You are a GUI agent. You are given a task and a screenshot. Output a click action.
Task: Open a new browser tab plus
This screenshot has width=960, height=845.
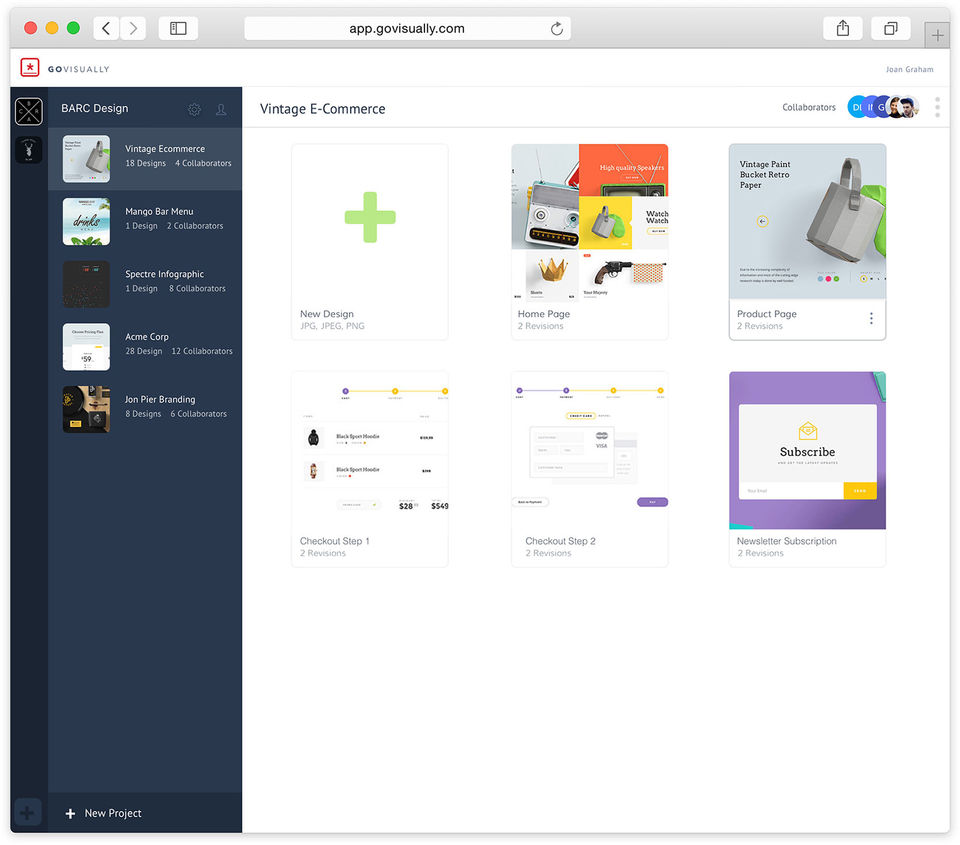click(937, 35)
